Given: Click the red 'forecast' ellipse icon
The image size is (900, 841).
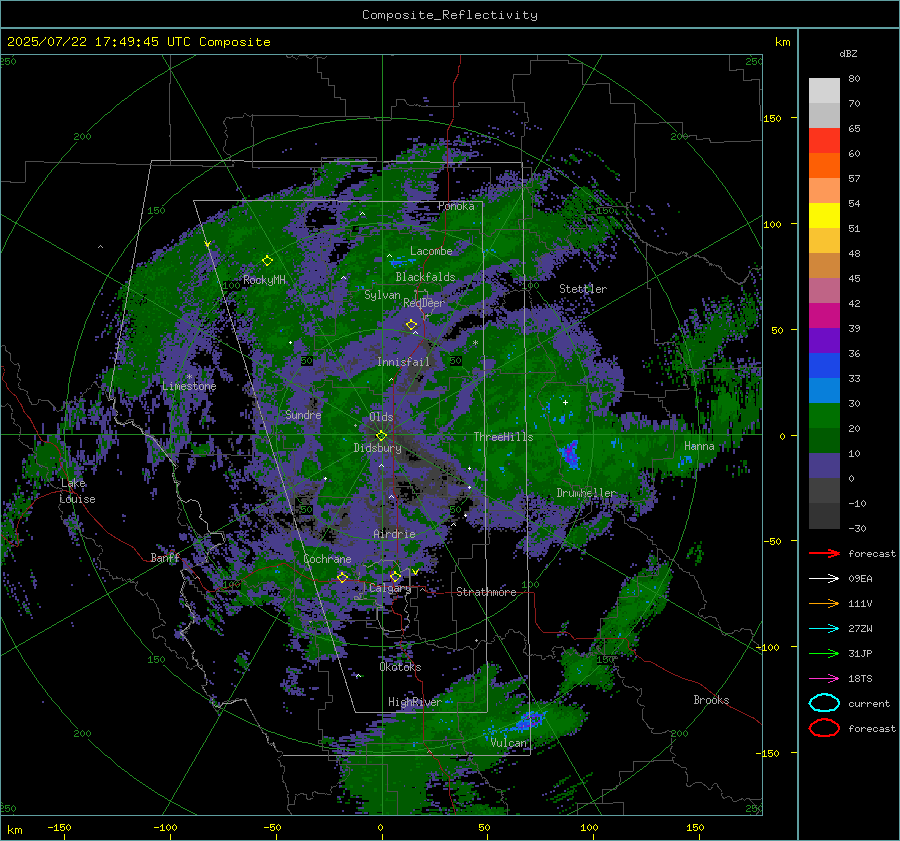Looking at the screenshot, I should click(x=824, y=728).
